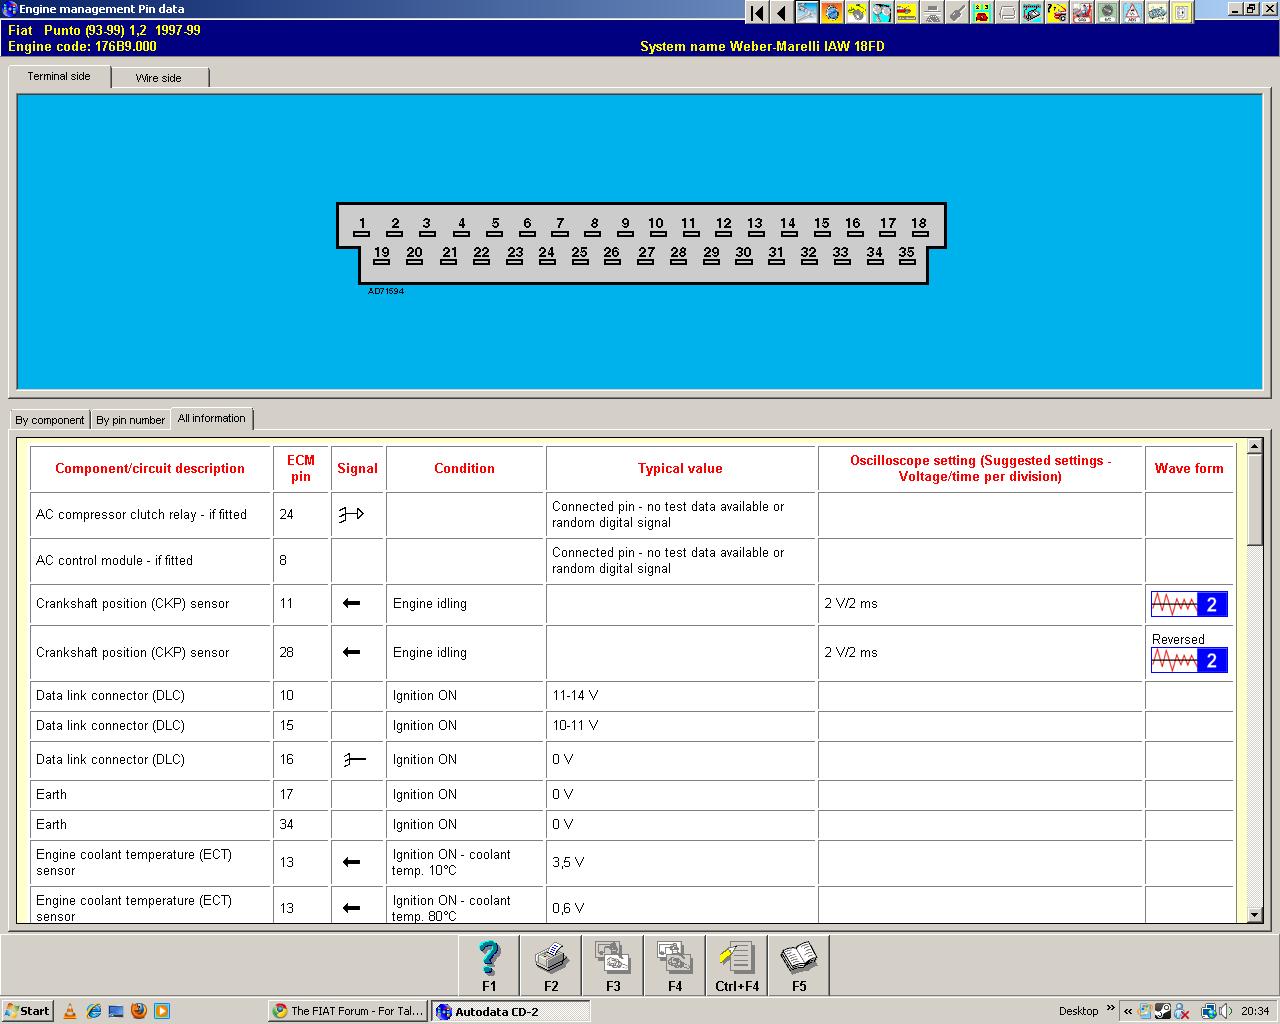Viewport: 1280px width, 1024px height.
Task: Open the A/C air conditioning module icon
Action: (1107, 13)
